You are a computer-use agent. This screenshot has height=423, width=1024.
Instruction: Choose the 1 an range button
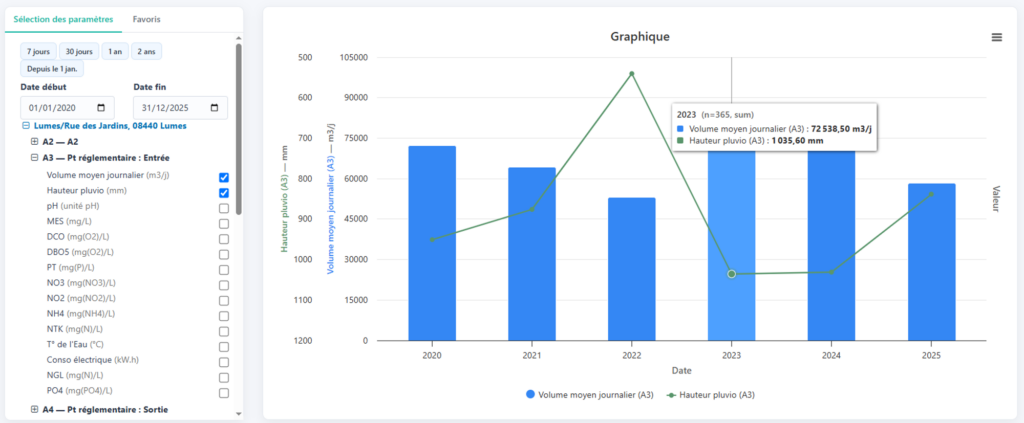[x=115, y=52]
